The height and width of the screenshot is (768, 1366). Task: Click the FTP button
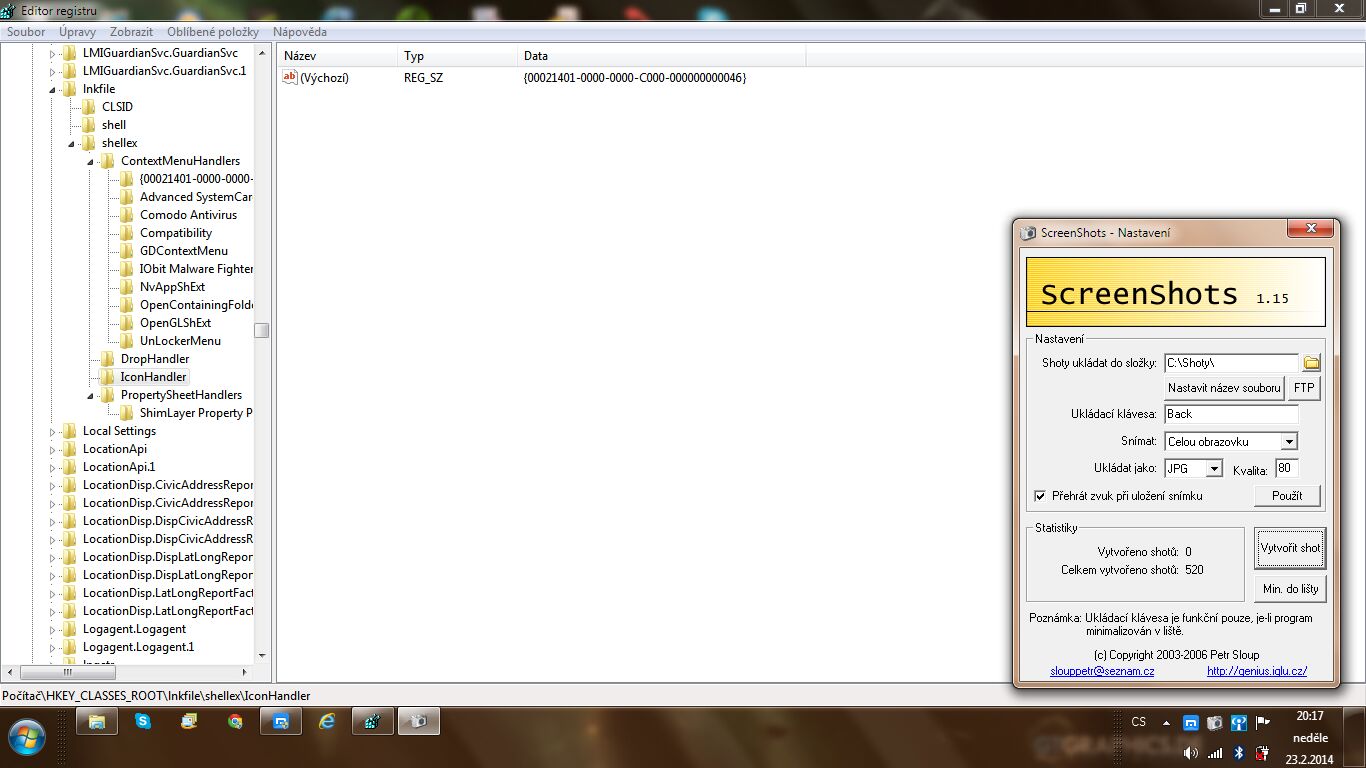[1304, 388]
